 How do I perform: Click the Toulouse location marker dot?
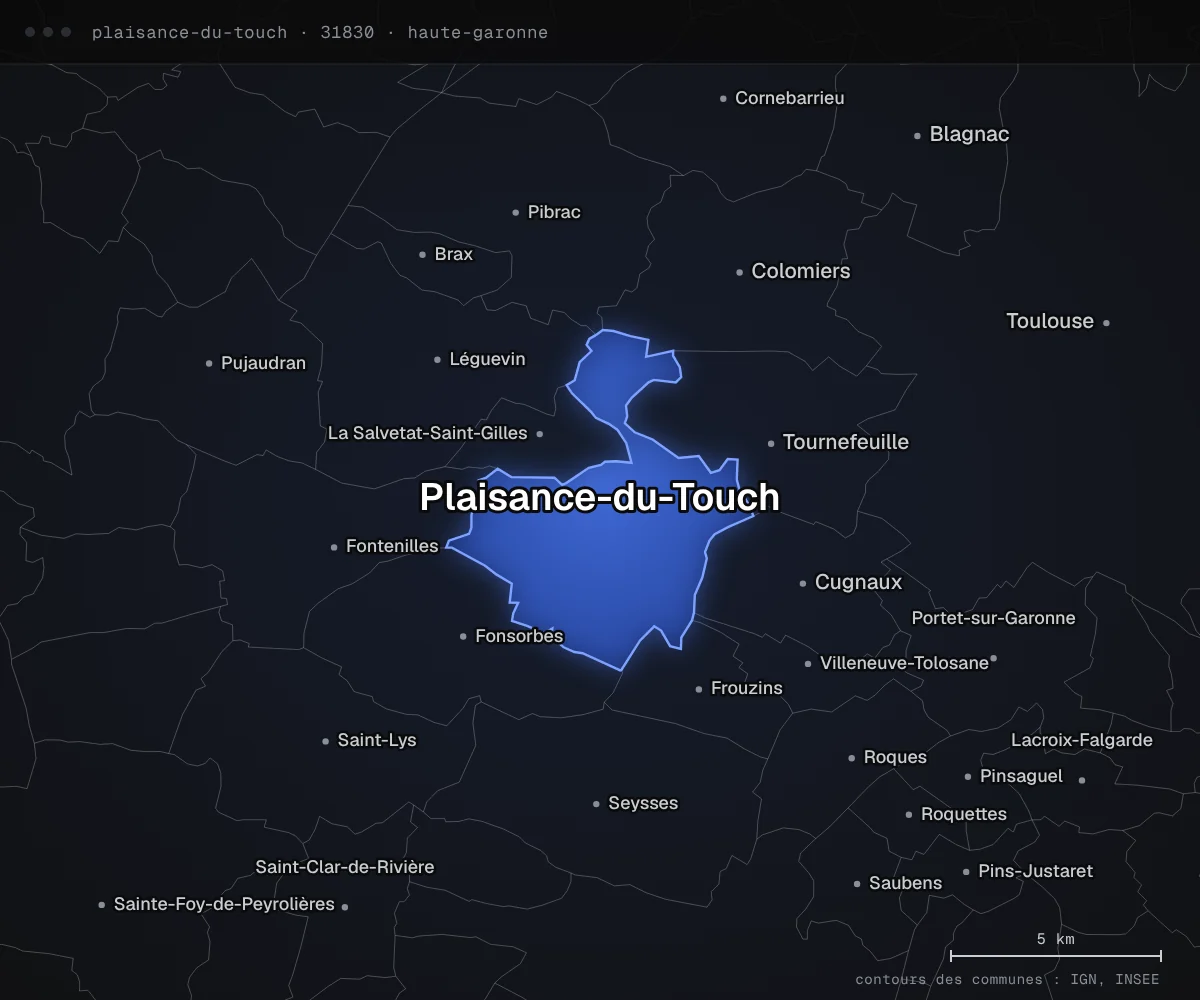[x=1106, y=322]
